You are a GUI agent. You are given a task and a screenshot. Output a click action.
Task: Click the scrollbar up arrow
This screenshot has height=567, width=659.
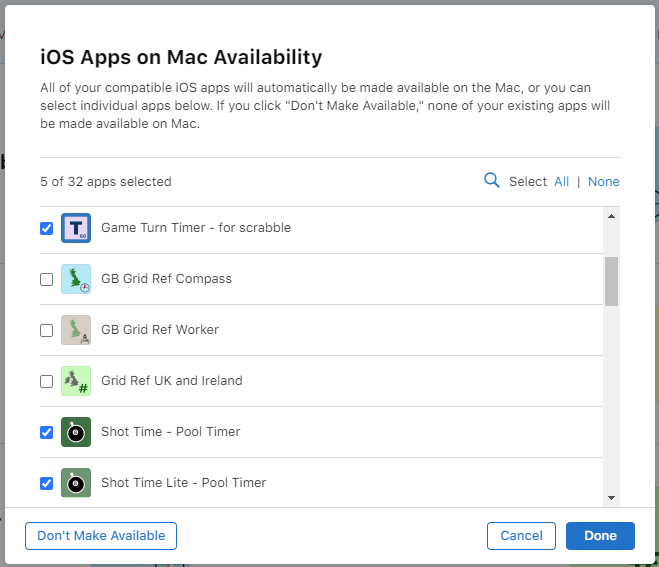pyautogui.click(x=612, y=216)
